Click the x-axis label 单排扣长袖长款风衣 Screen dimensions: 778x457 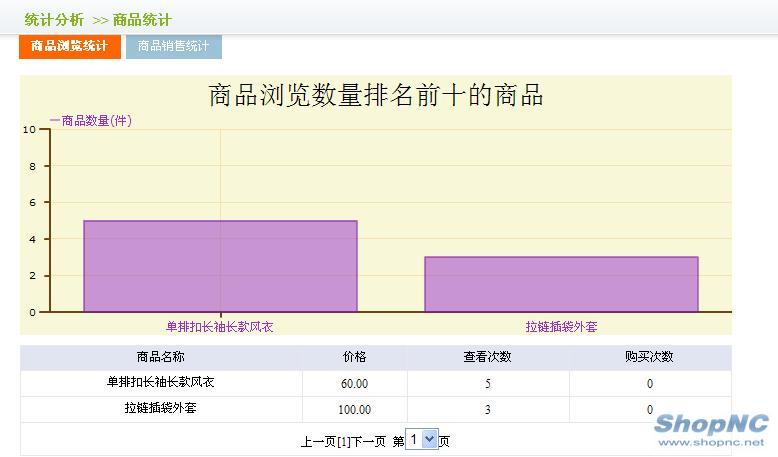(x=220, y=326)
